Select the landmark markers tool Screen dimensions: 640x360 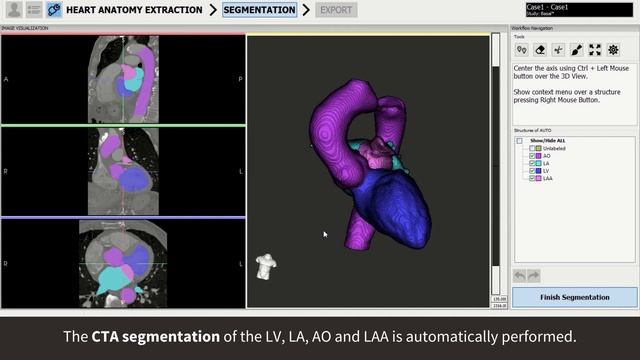coord(522,50)
